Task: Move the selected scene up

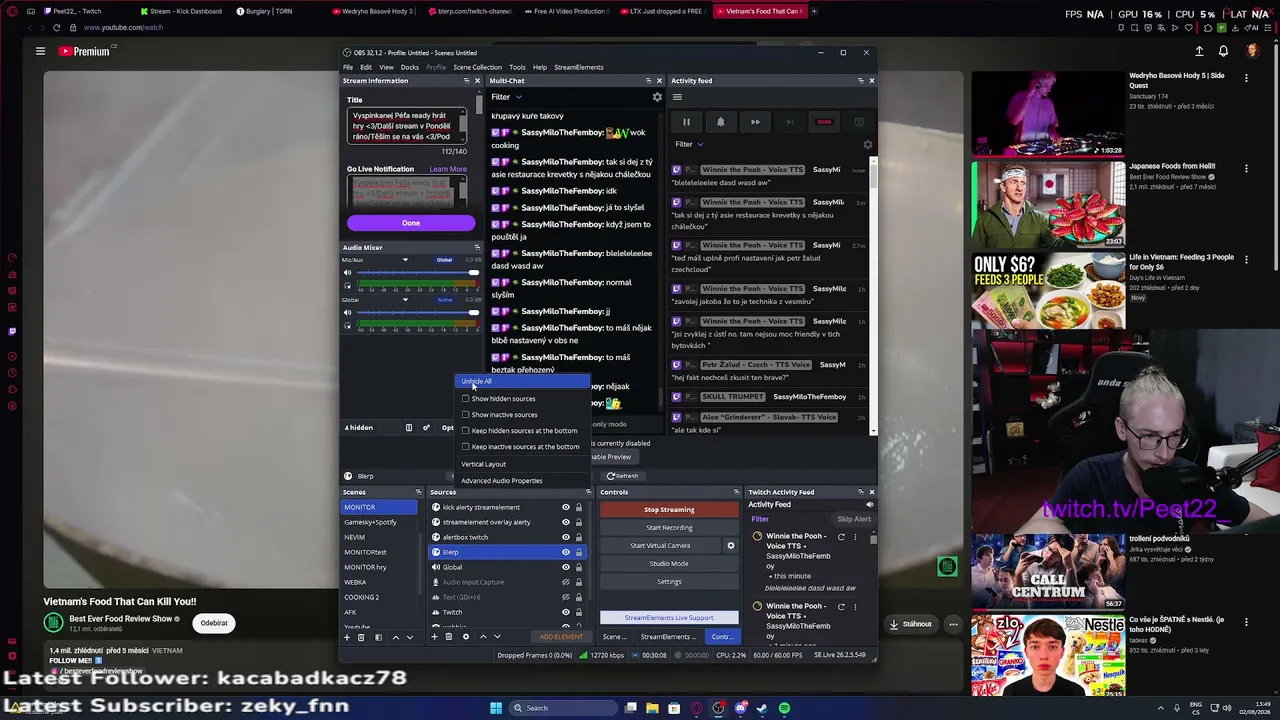Action: click(395, 637)
